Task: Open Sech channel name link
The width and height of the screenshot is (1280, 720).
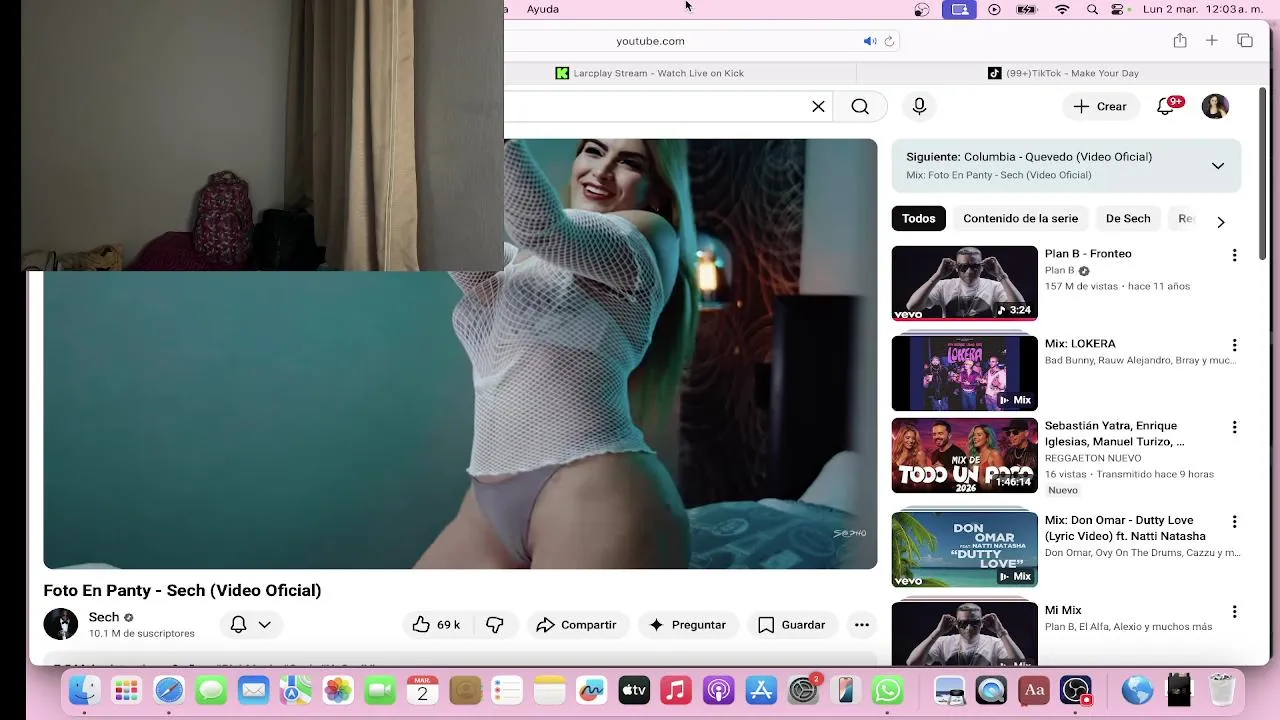Action: [x=104, y=617]
